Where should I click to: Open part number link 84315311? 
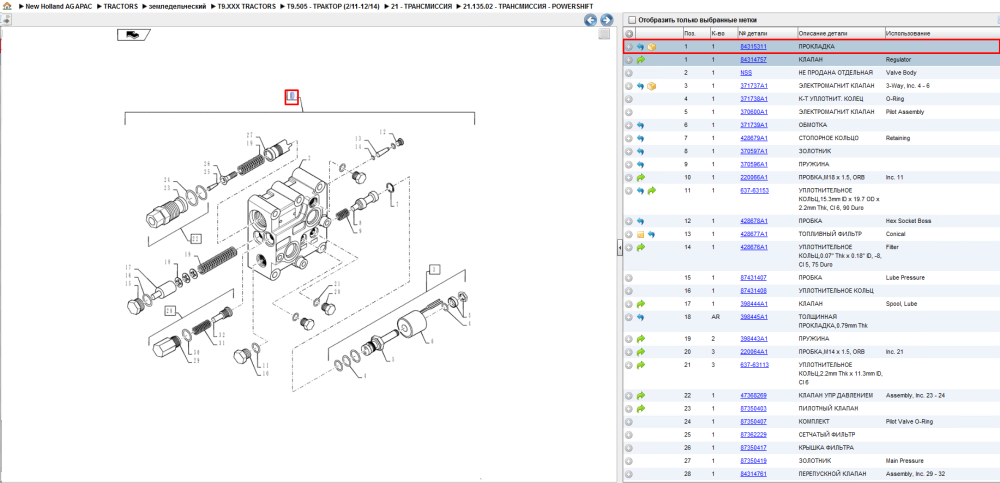(x=753, y=47)
